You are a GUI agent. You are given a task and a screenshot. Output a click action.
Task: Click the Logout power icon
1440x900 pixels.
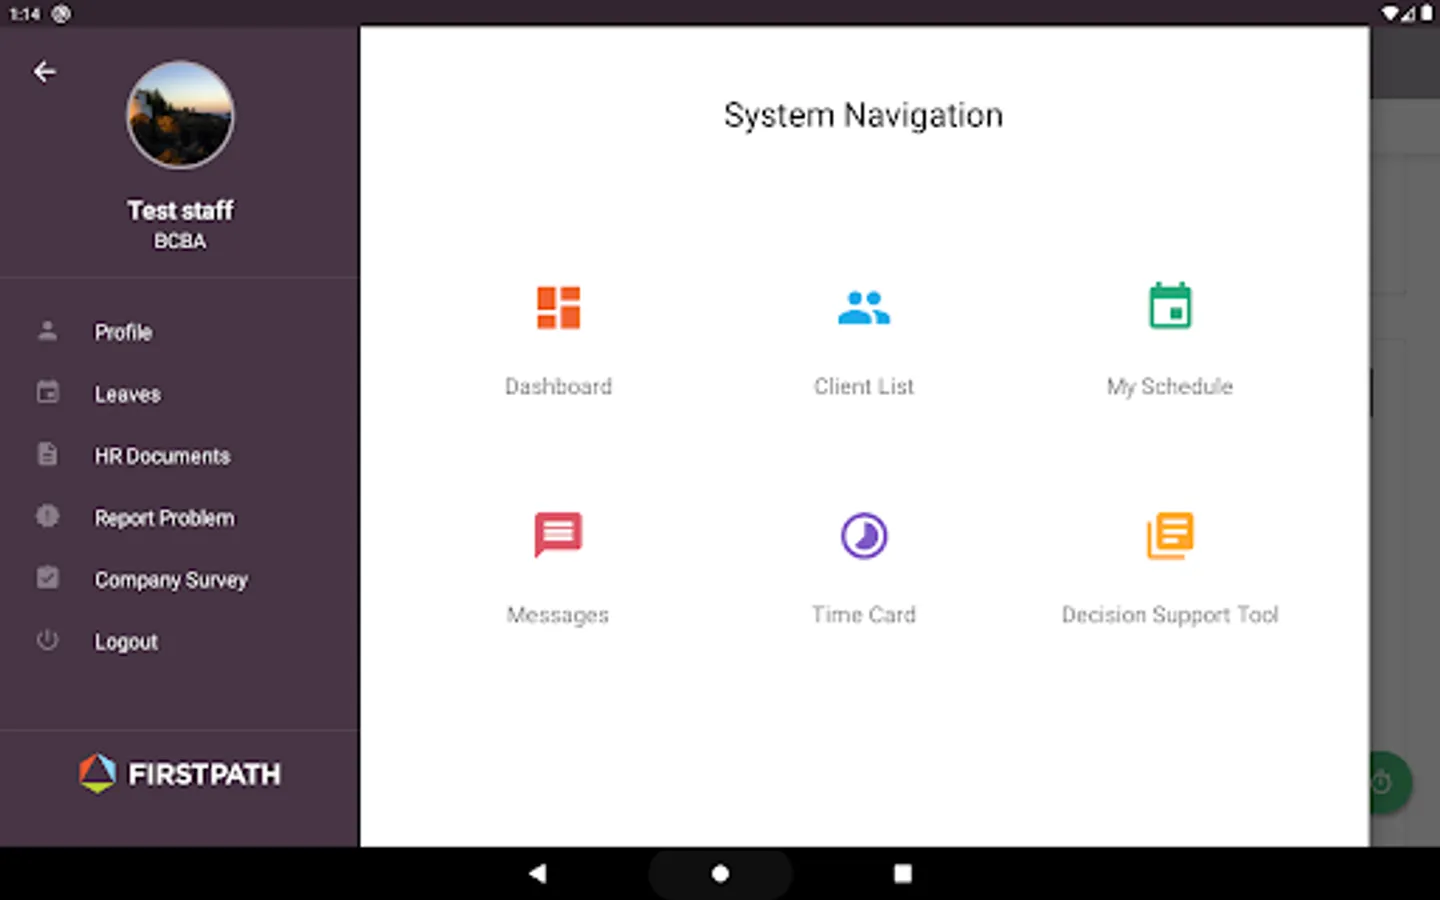coord(47,640)
